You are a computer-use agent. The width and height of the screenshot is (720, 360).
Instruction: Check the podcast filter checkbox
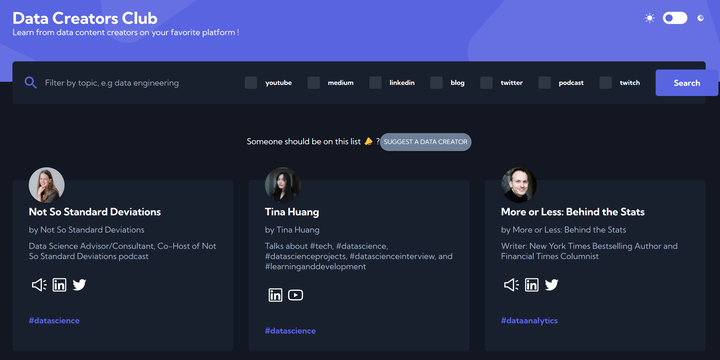545,83
